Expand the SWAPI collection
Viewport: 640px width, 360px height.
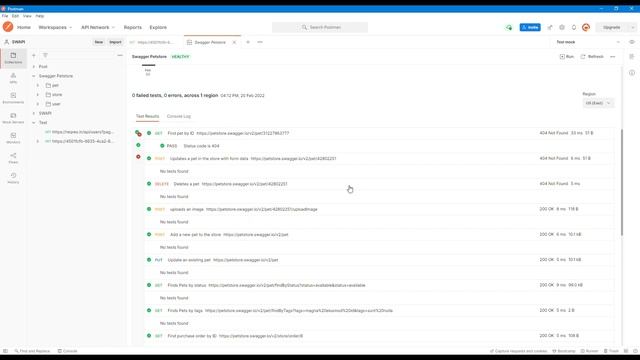[x=34, y=113]
